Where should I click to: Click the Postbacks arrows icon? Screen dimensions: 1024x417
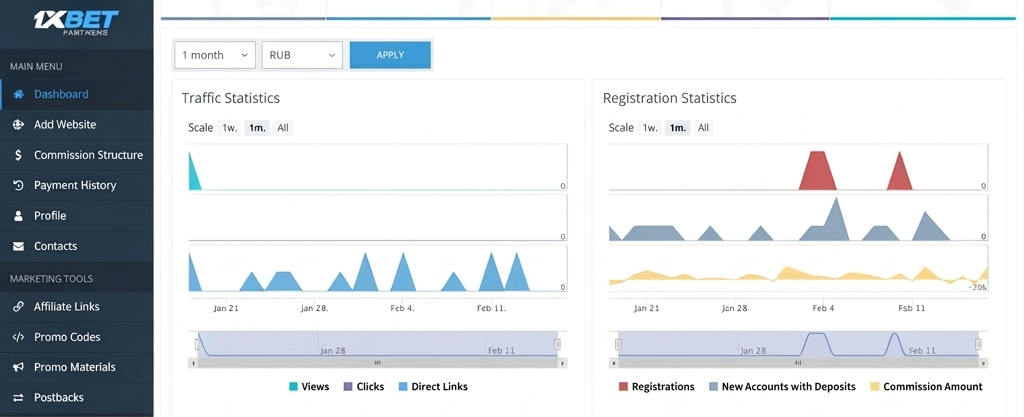click(x=19, y=397)
